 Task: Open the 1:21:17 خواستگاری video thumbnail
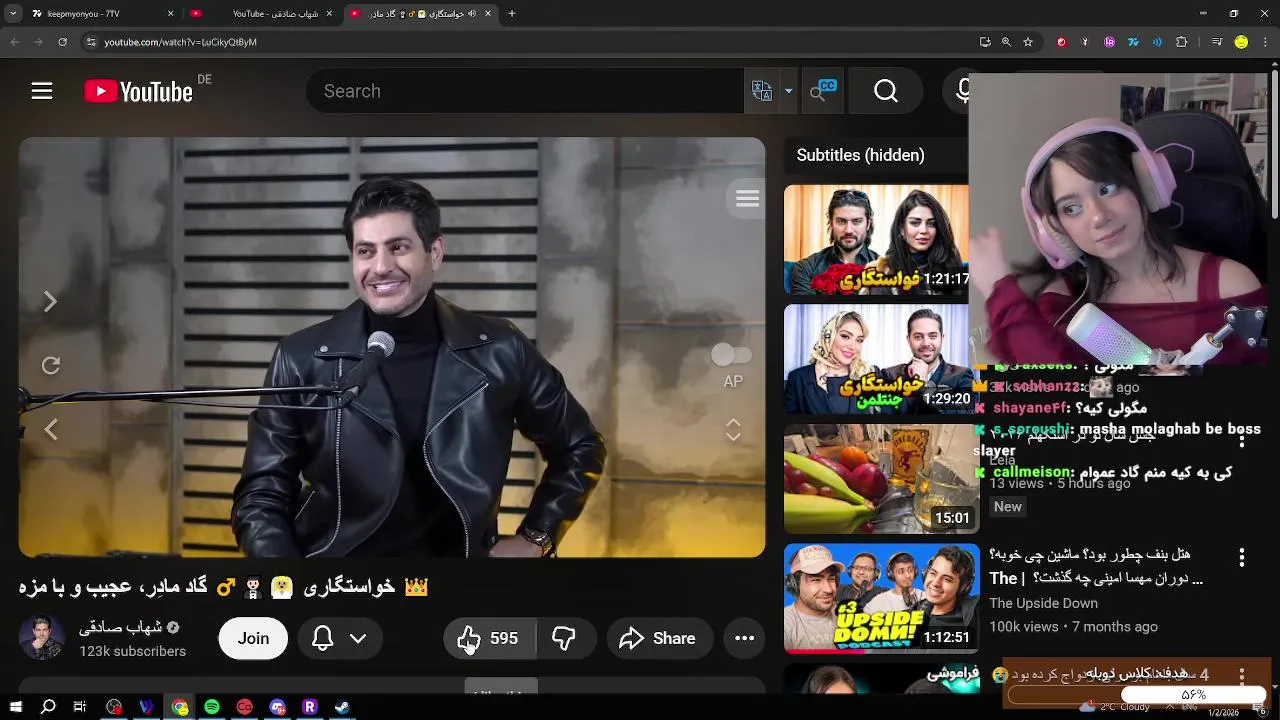point(877,239)
